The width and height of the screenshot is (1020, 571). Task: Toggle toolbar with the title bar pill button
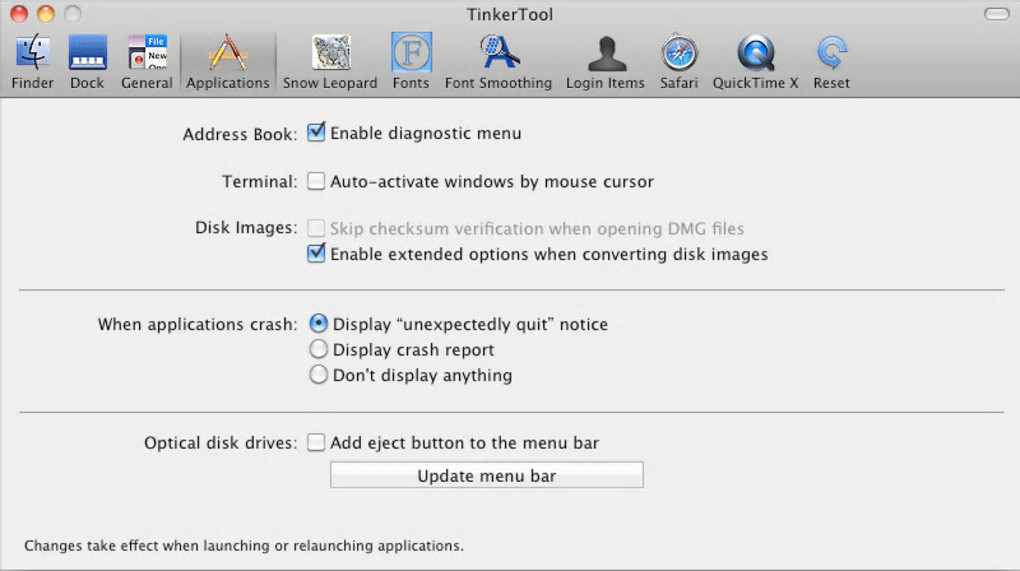(997, 14)
